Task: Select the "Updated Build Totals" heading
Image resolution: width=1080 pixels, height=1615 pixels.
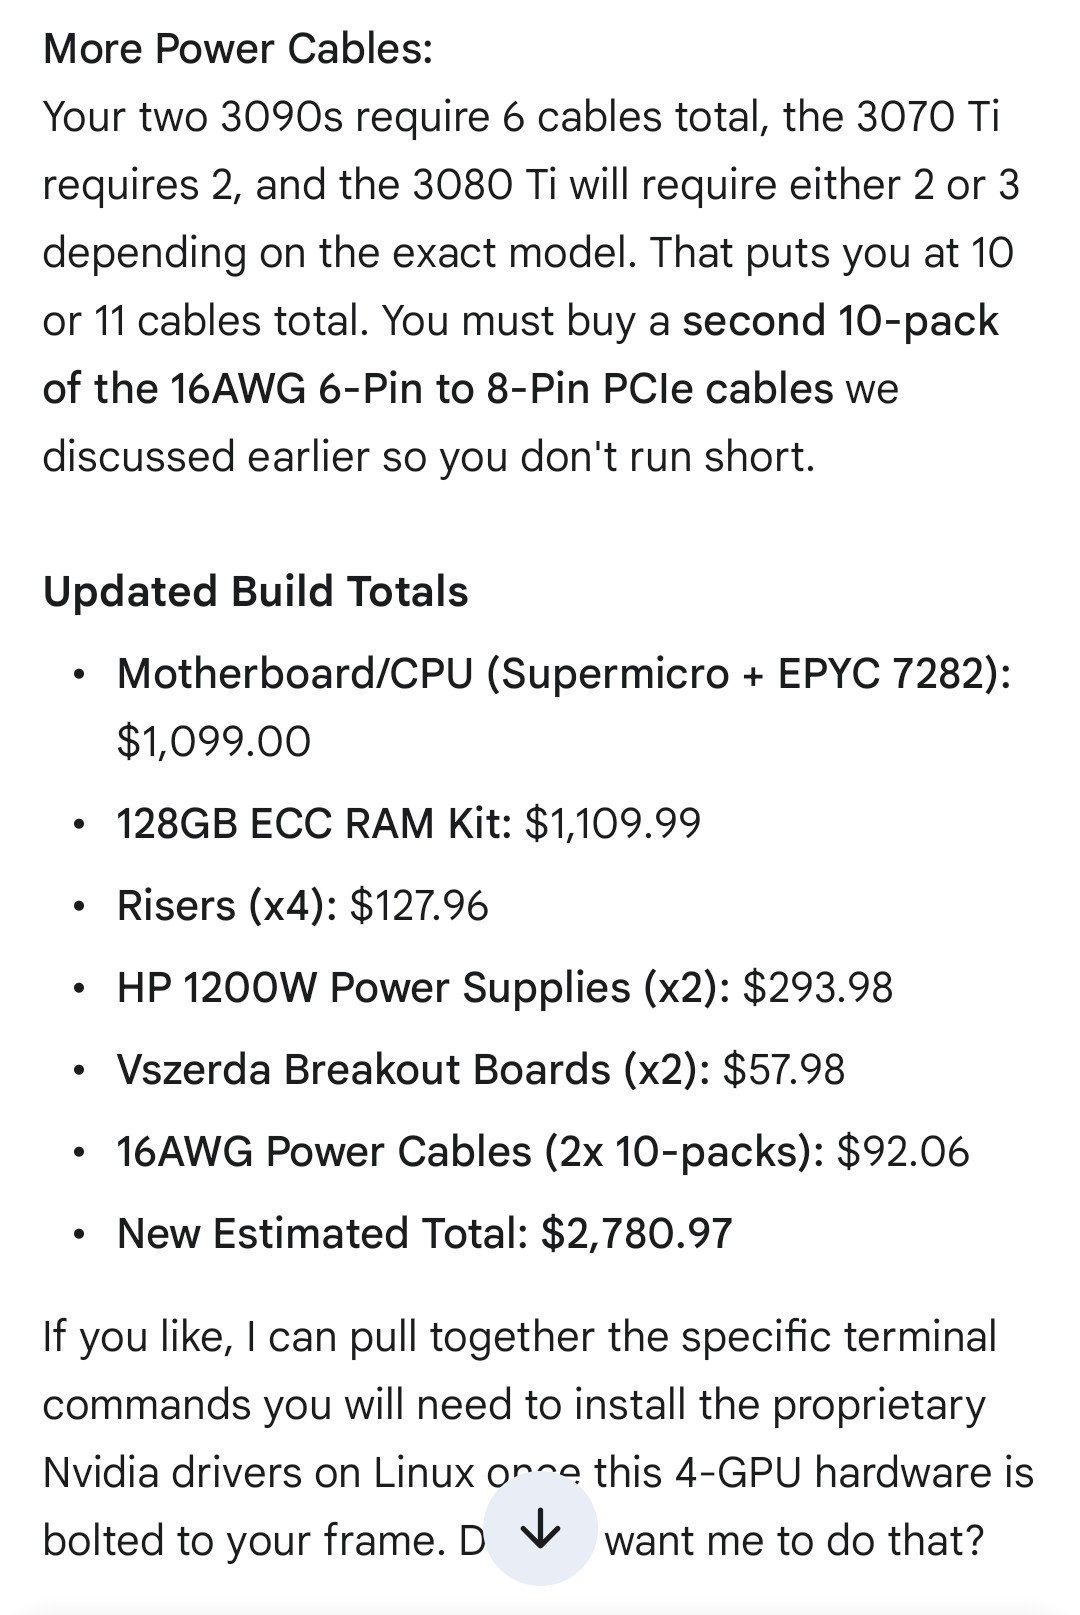Action: click(255, 592)
